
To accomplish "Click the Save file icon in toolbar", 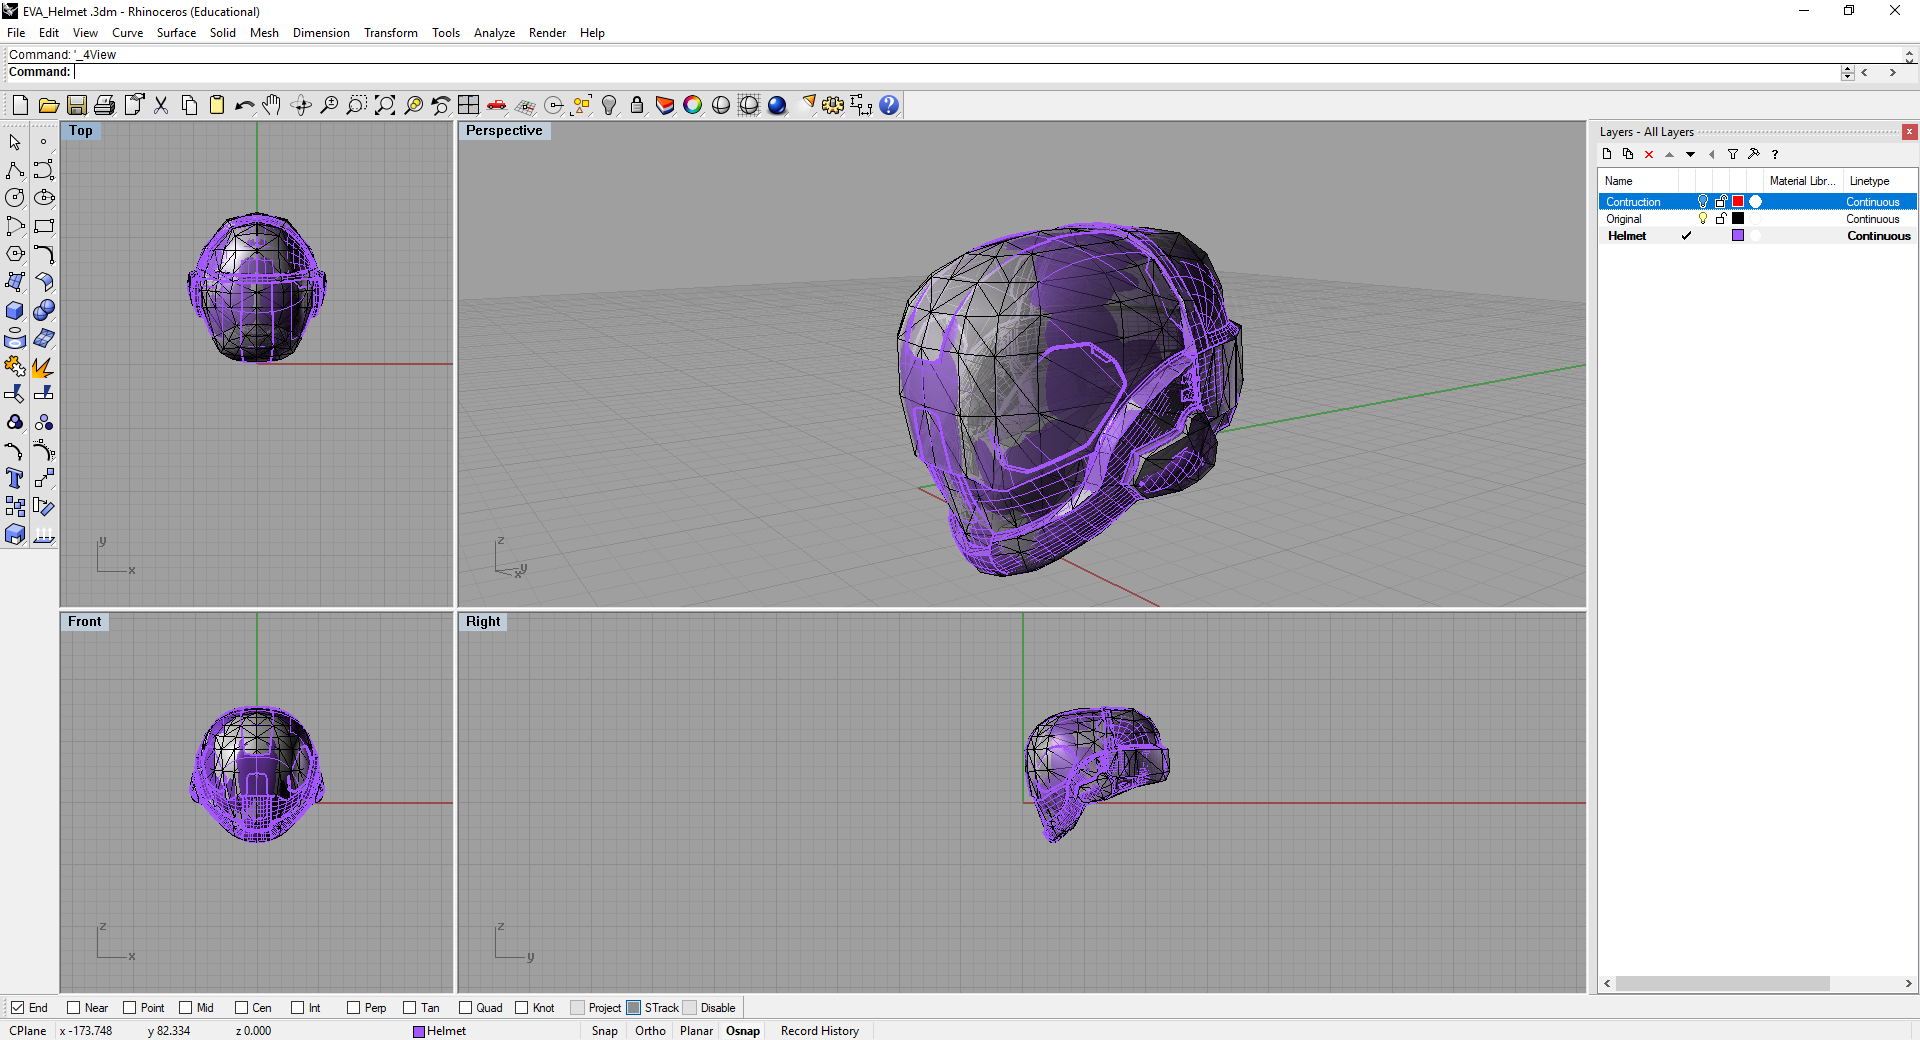I will [76, 105].
